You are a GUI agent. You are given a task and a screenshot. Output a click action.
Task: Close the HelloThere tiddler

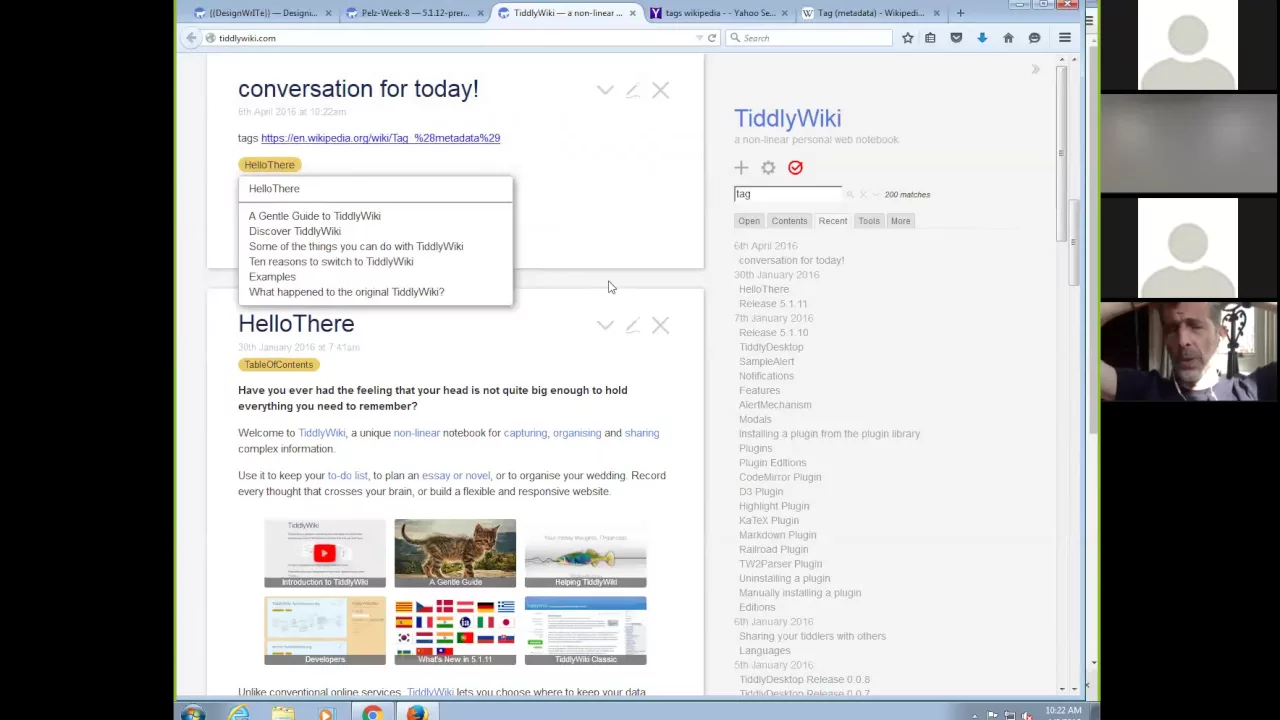[660, 325]
